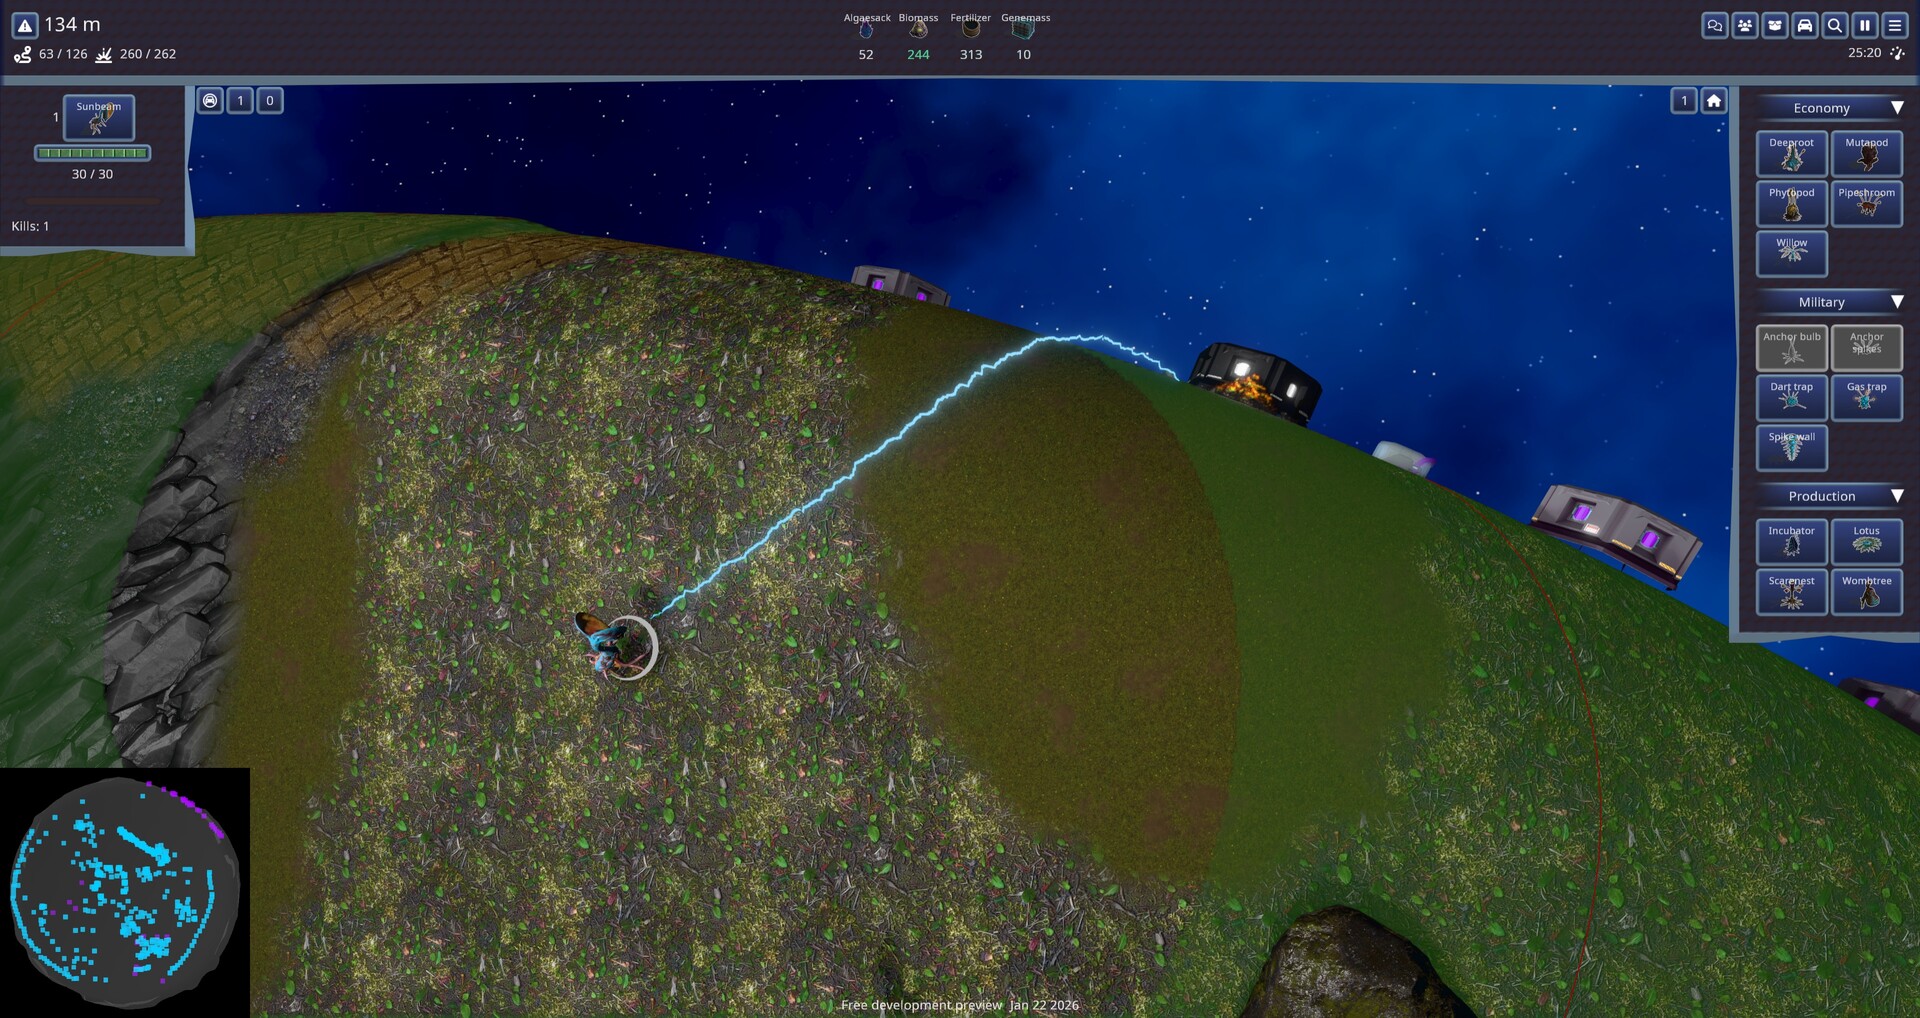Click the minimap in the bottom-left corner

[125, 890]
